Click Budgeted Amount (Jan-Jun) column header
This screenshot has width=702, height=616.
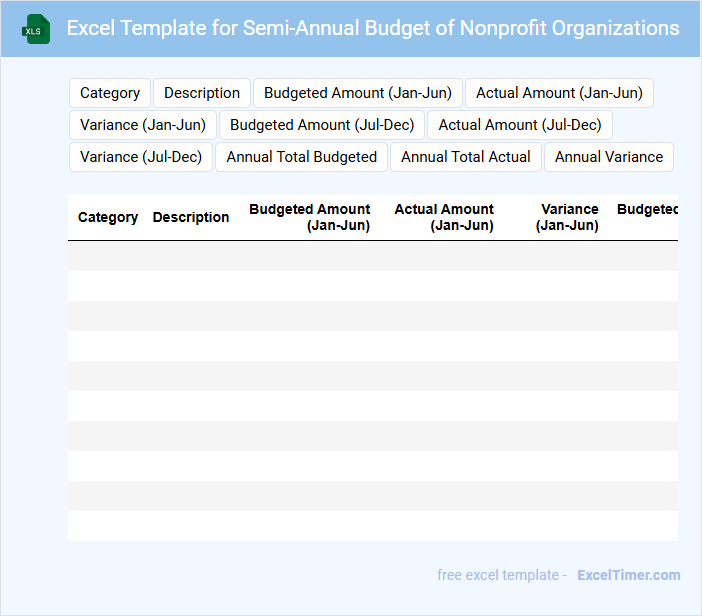[x=310, y=217]
